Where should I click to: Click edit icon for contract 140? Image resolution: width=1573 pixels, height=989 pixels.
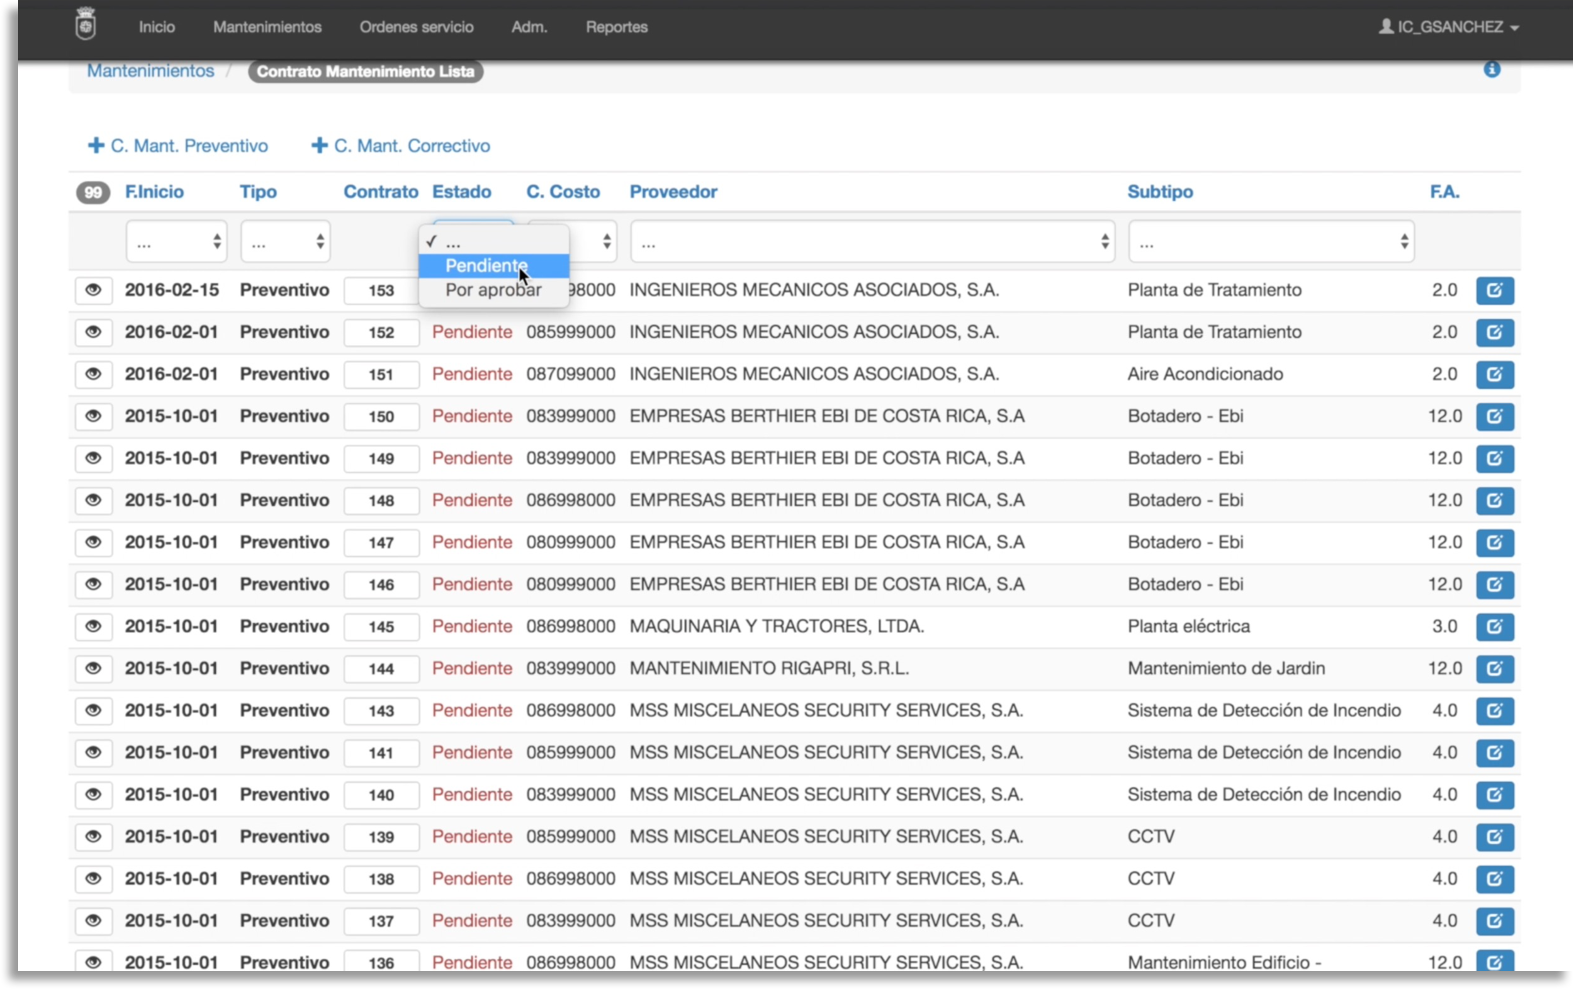(1494, 795)
